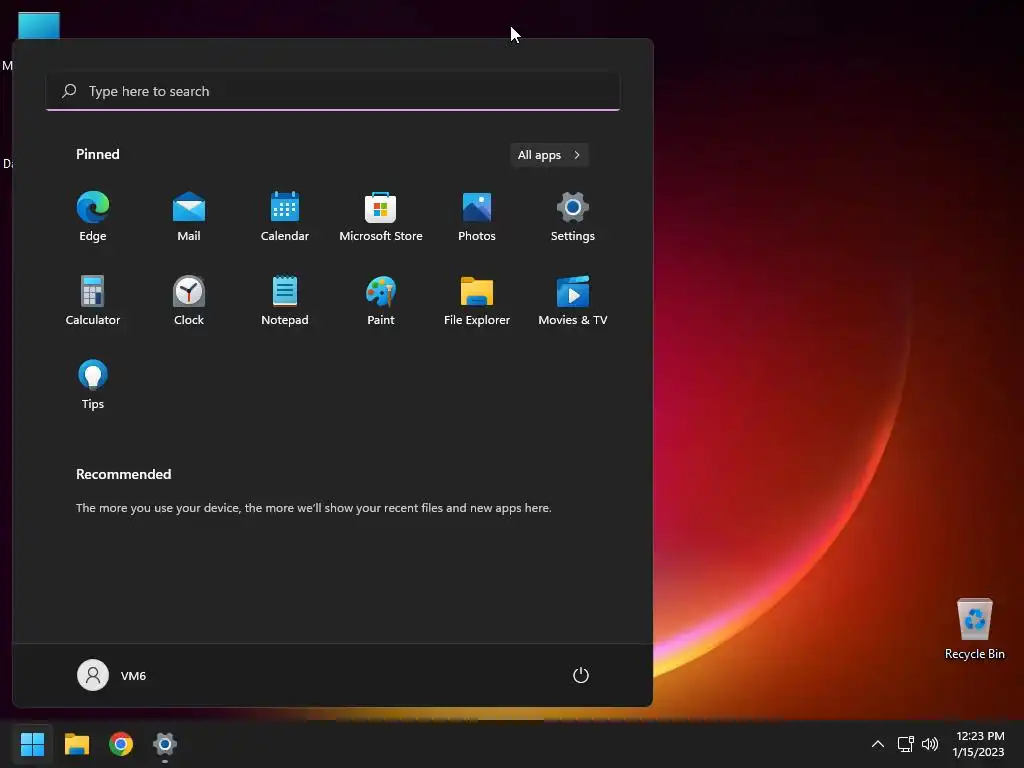The width and height of the screenshot is (1024, 768).
Task: Launch the Photos app
Action: coord(477,217)
